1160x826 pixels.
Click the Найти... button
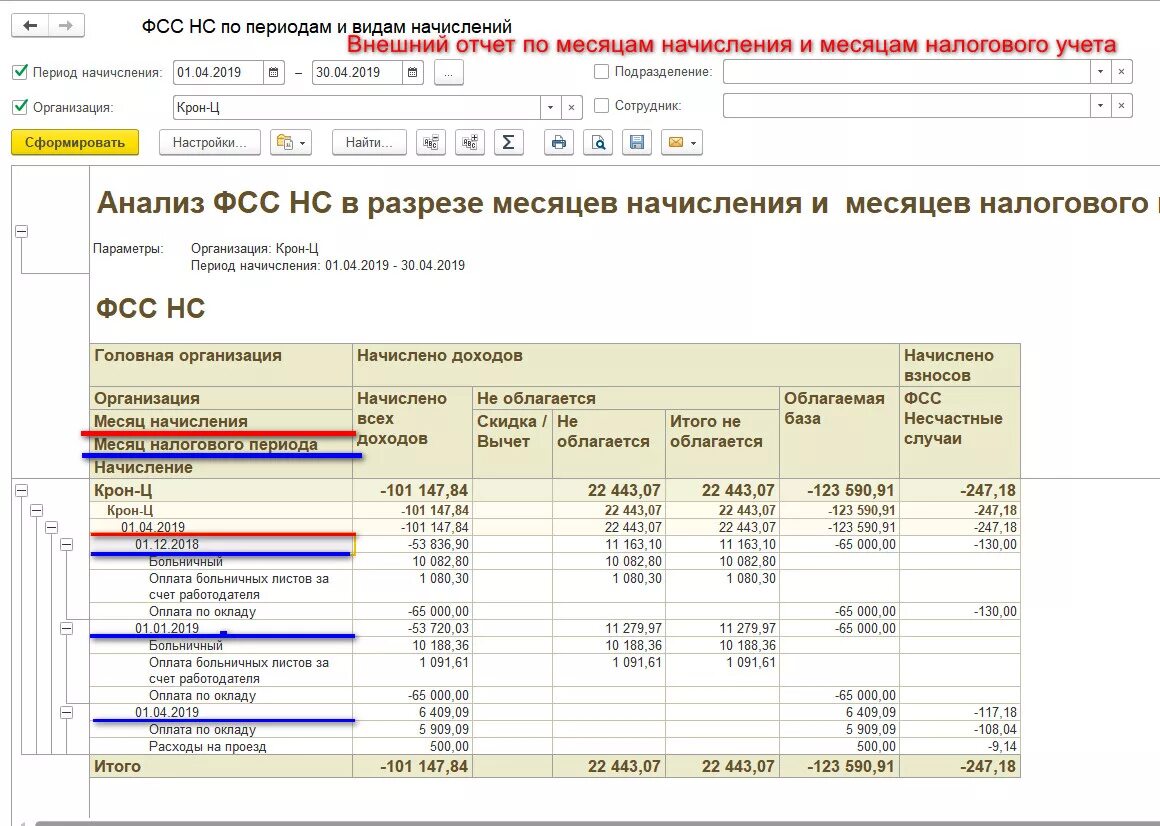tap(369, 143)
